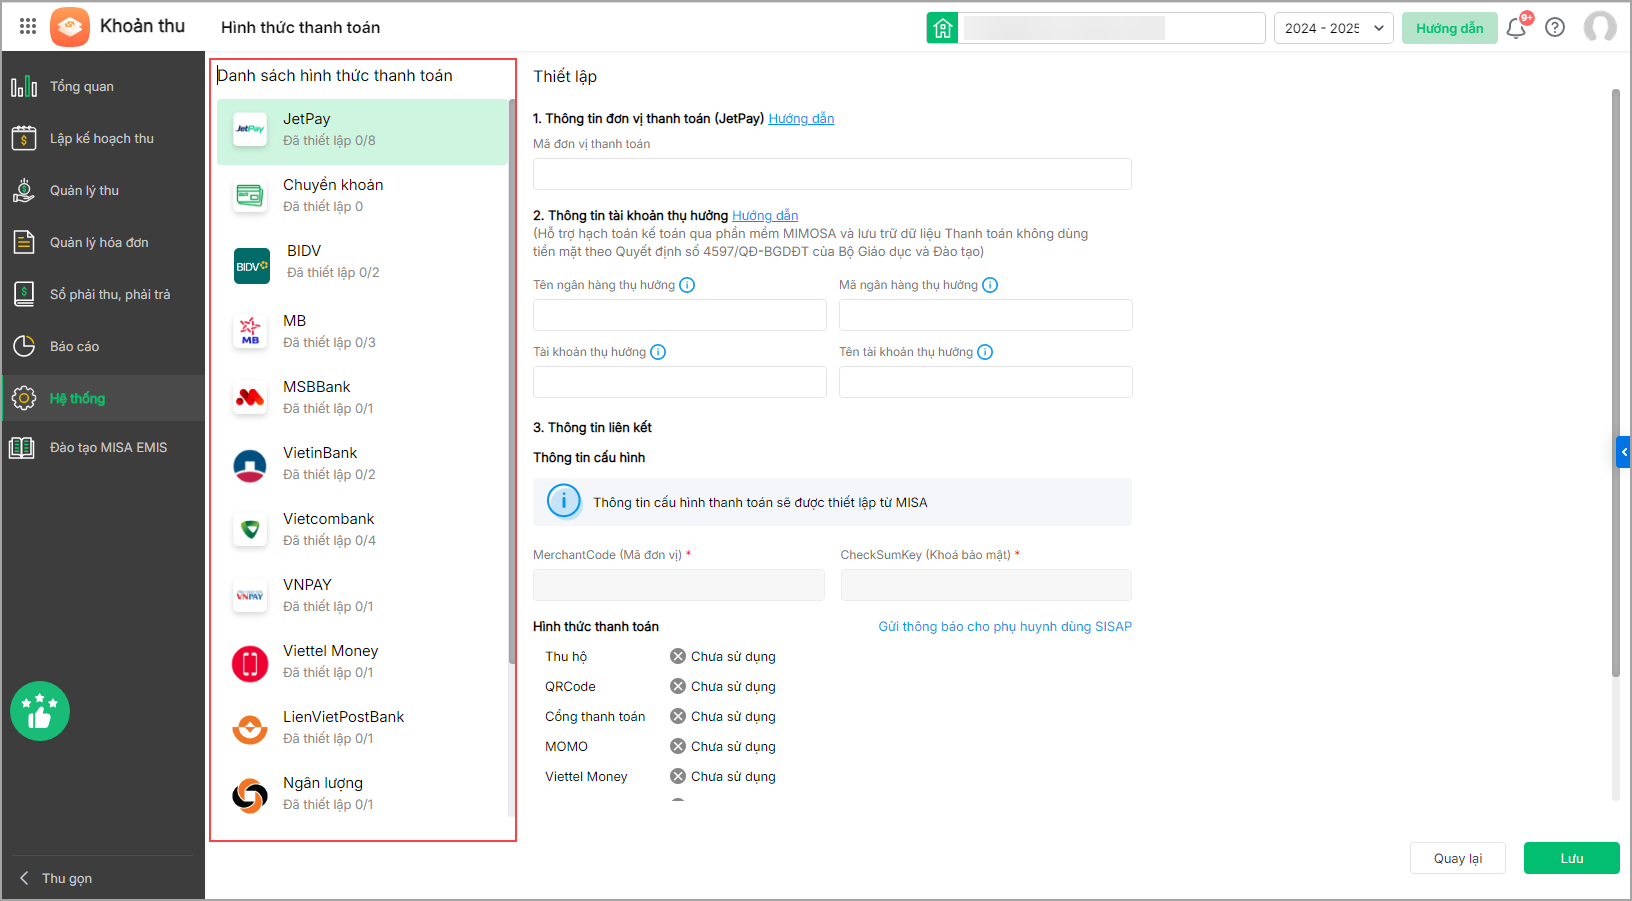The height and width of the screenshot is (901, 1632).
Task: Collapse sidebar with Thu gọn
Action: 66,878
